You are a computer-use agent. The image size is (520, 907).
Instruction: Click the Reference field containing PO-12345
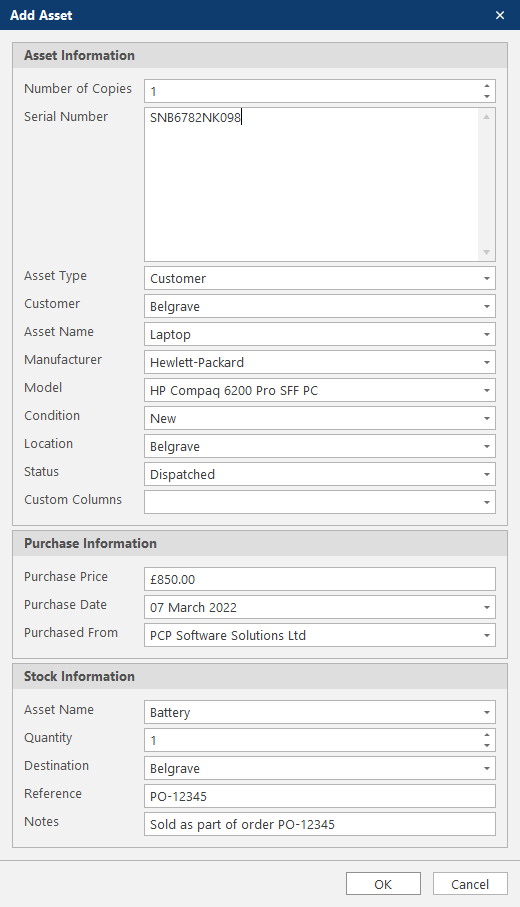click(x=319, y=796)
